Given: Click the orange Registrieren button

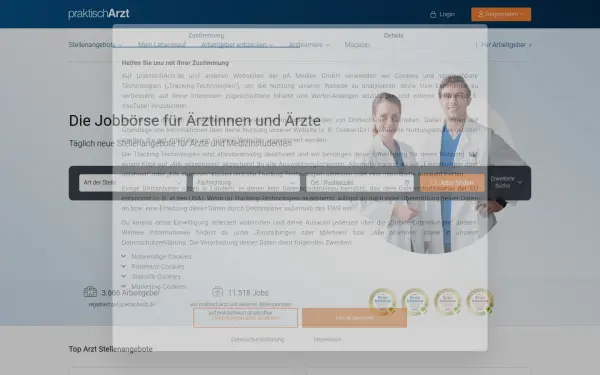Looking at the screenshot, I should [x=501, y=14].
